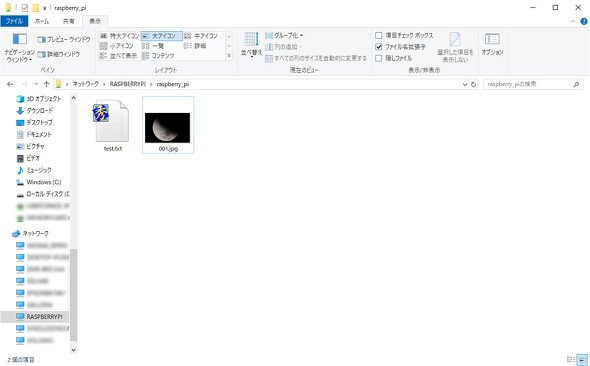The width and height of the screenshot is (590, 366).
Task: Choose 中アイコン layout
Action: tap(201, 36)
